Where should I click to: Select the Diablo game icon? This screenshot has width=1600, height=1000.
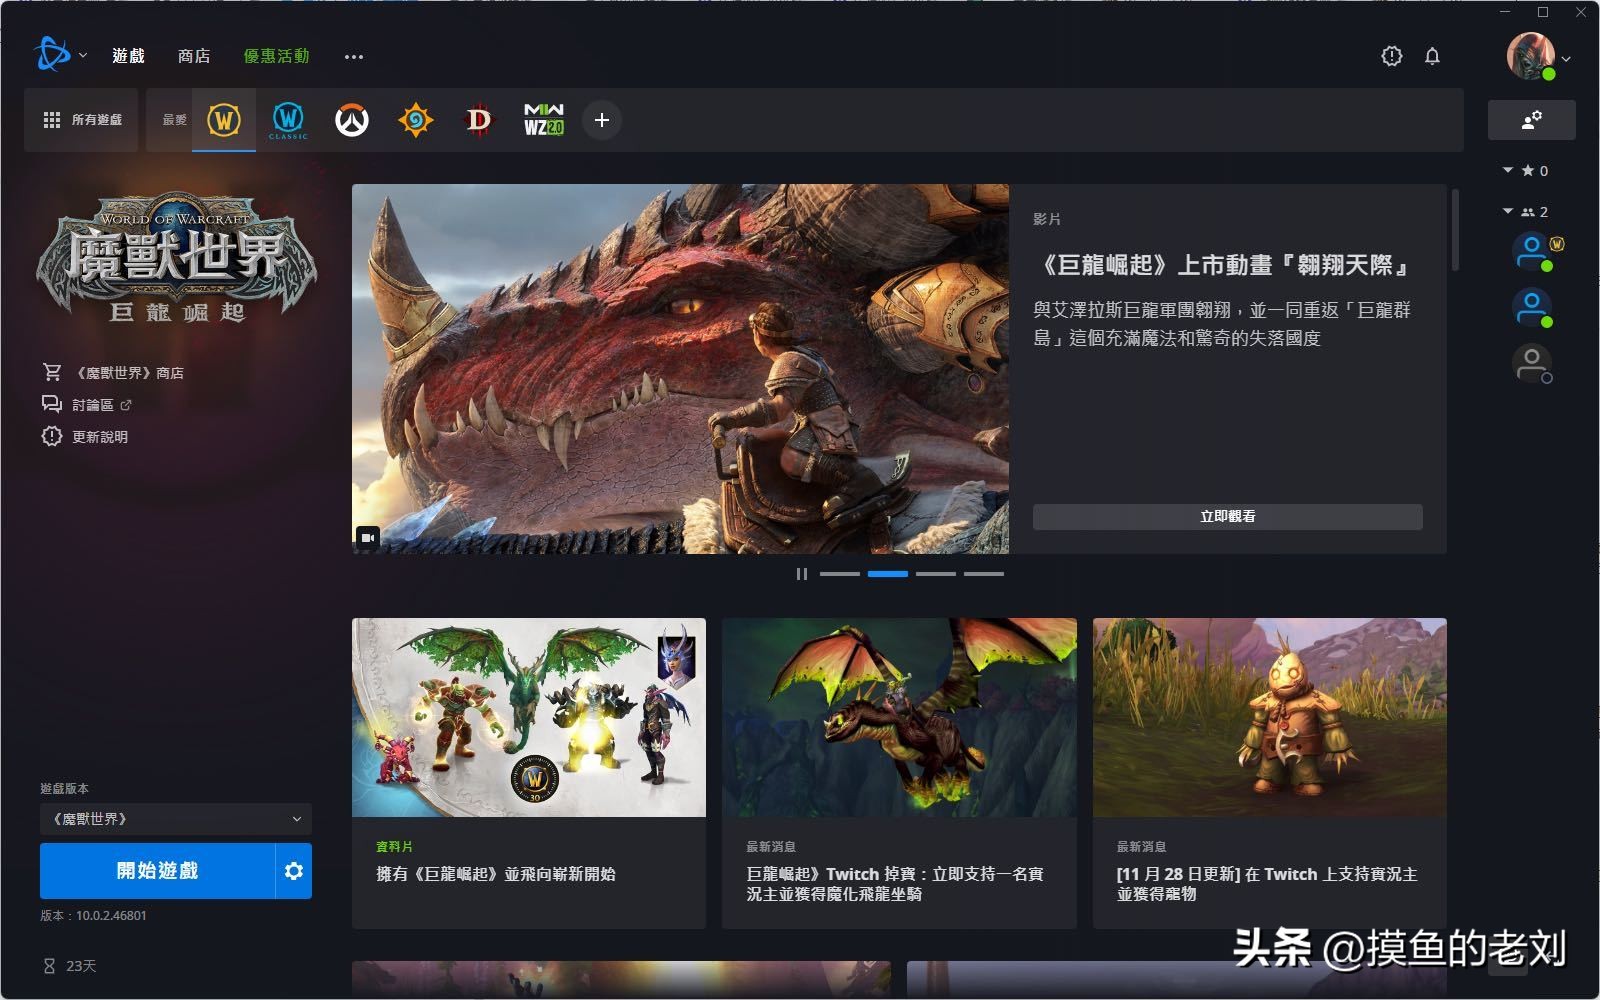tap(478, 120)
